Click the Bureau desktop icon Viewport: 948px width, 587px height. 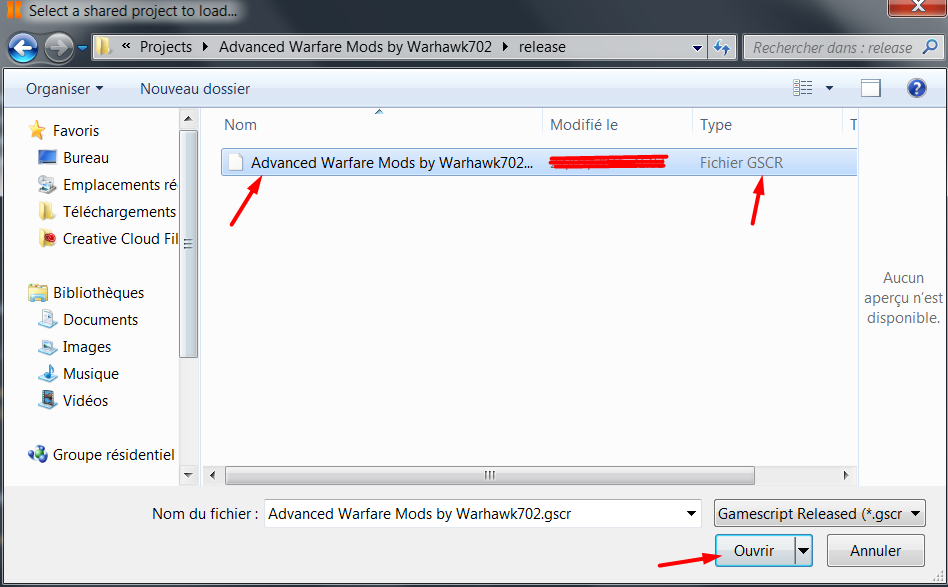pyautogui.click(x=47, y=157)
